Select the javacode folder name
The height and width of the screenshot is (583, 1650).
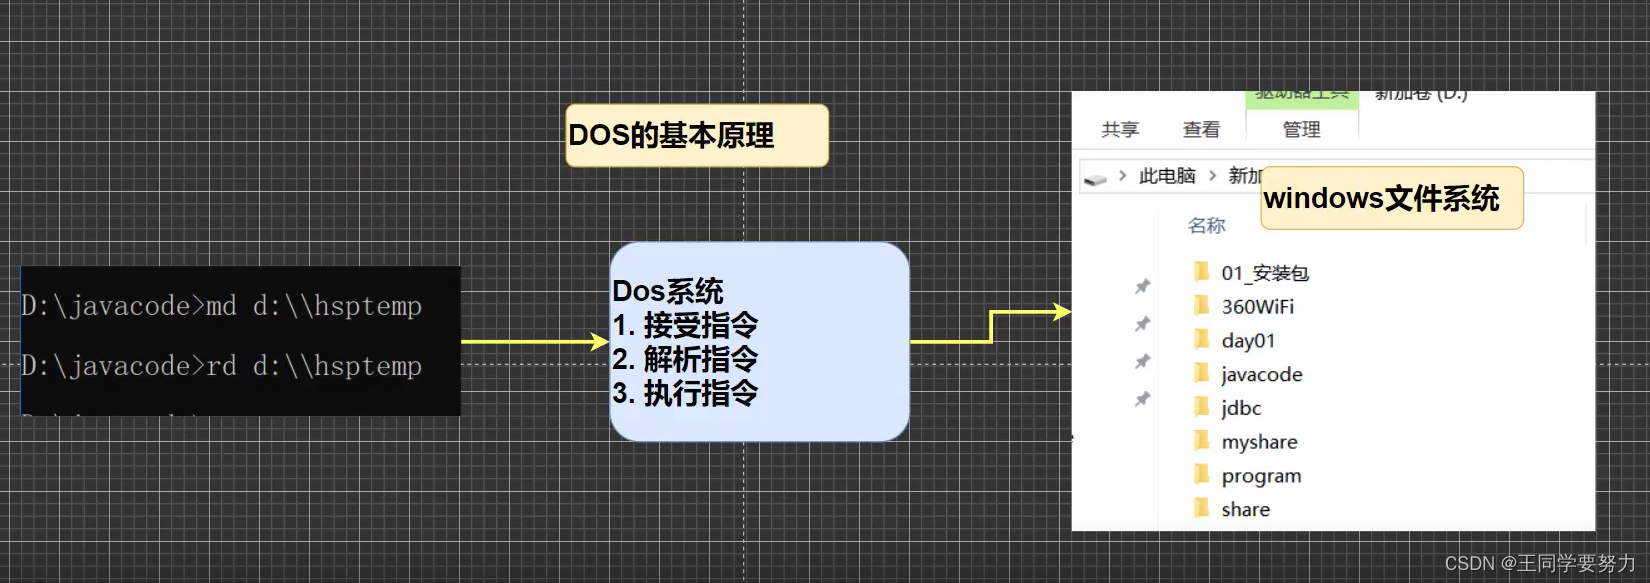[x=1262, y=374]
